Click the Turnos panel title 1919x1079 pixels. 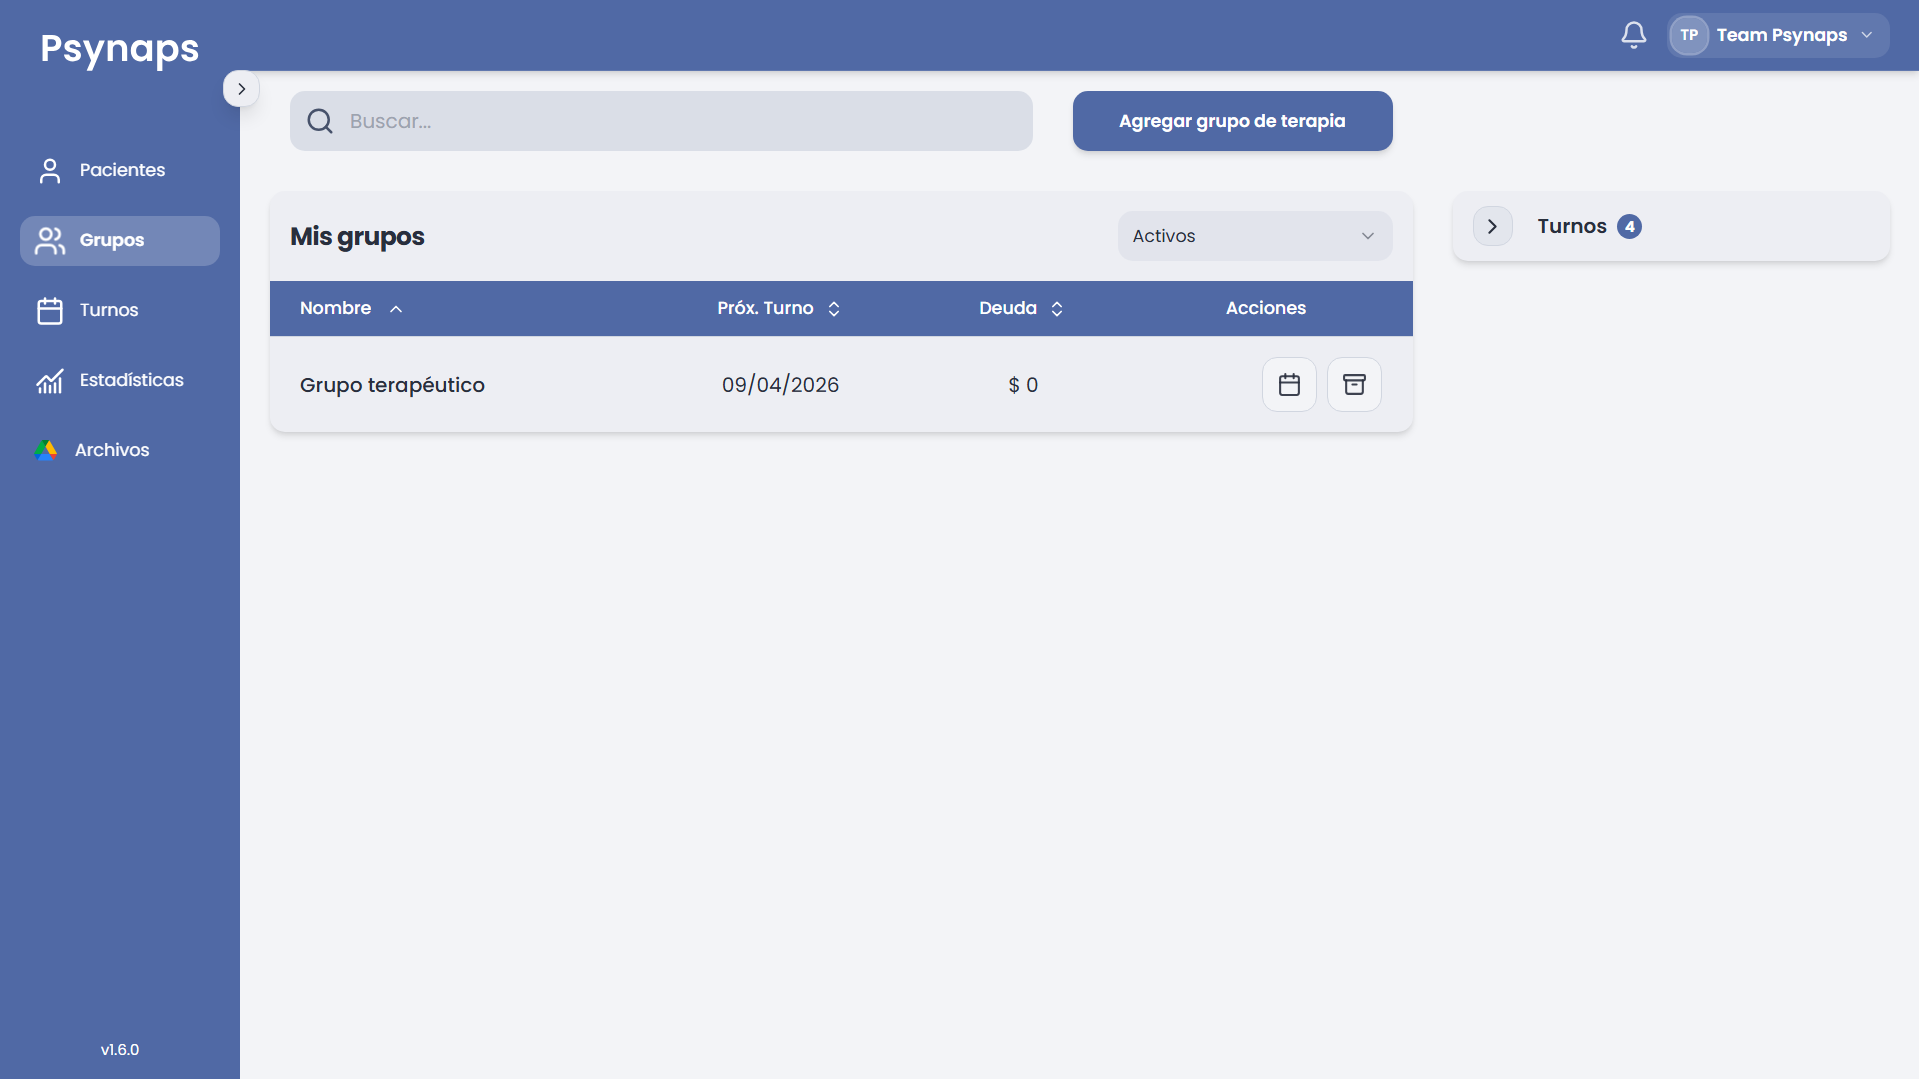pos(1572,227)
